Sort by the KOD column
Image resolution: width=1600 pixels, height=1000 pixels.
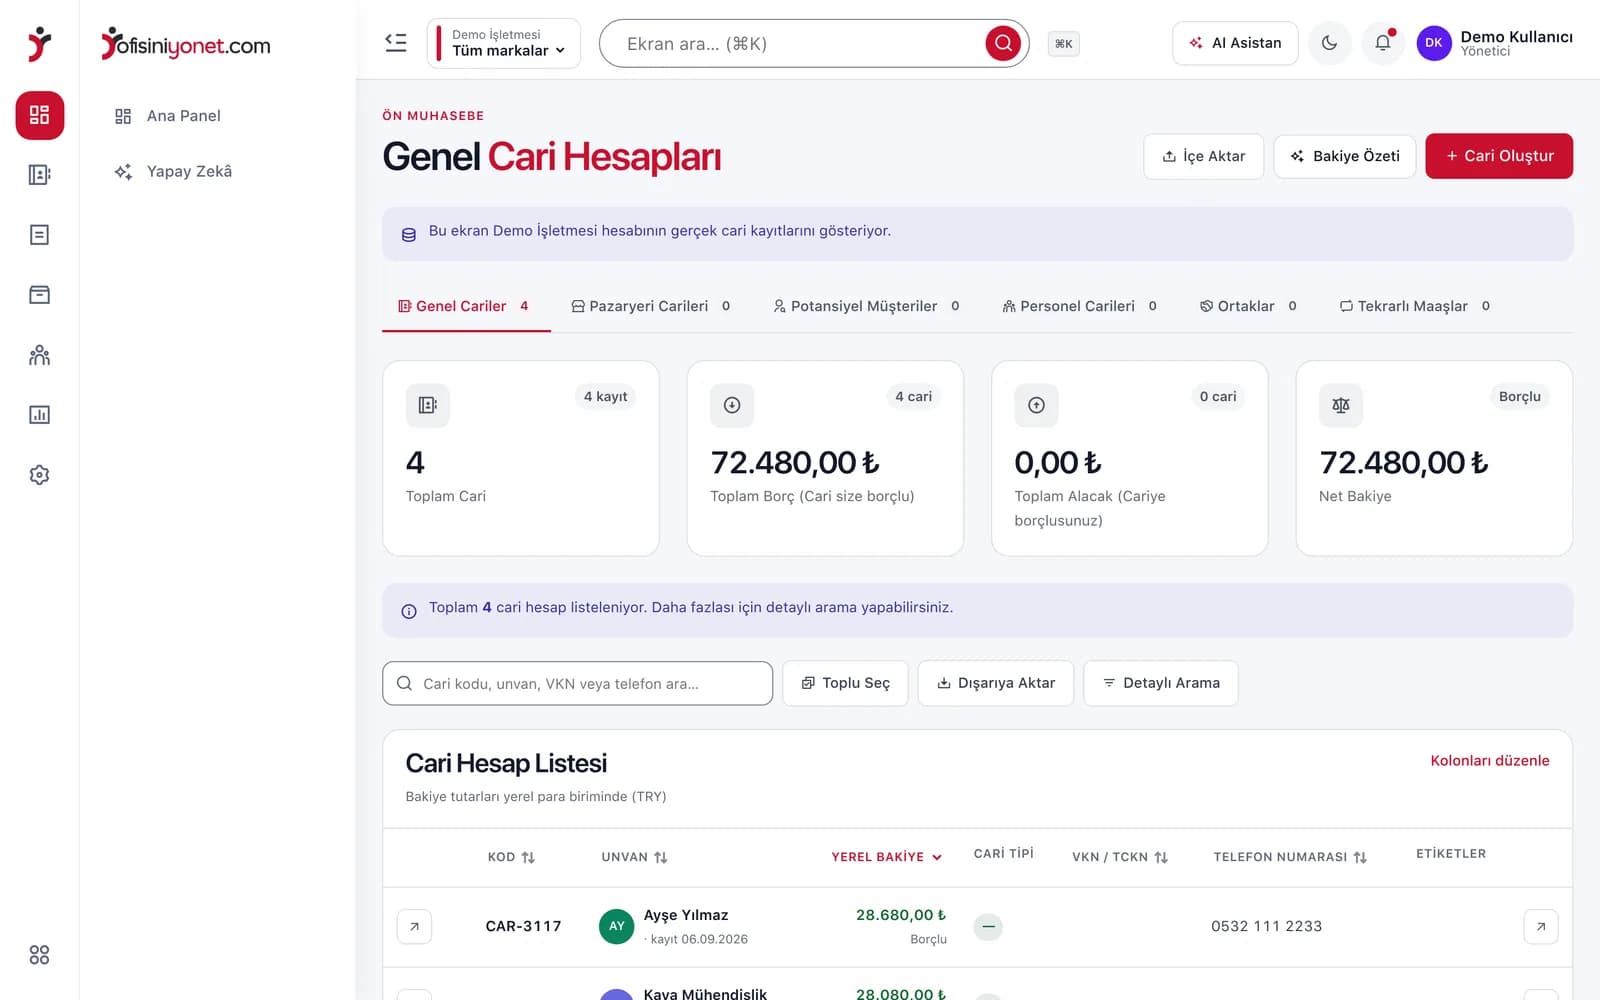(511, 857)
